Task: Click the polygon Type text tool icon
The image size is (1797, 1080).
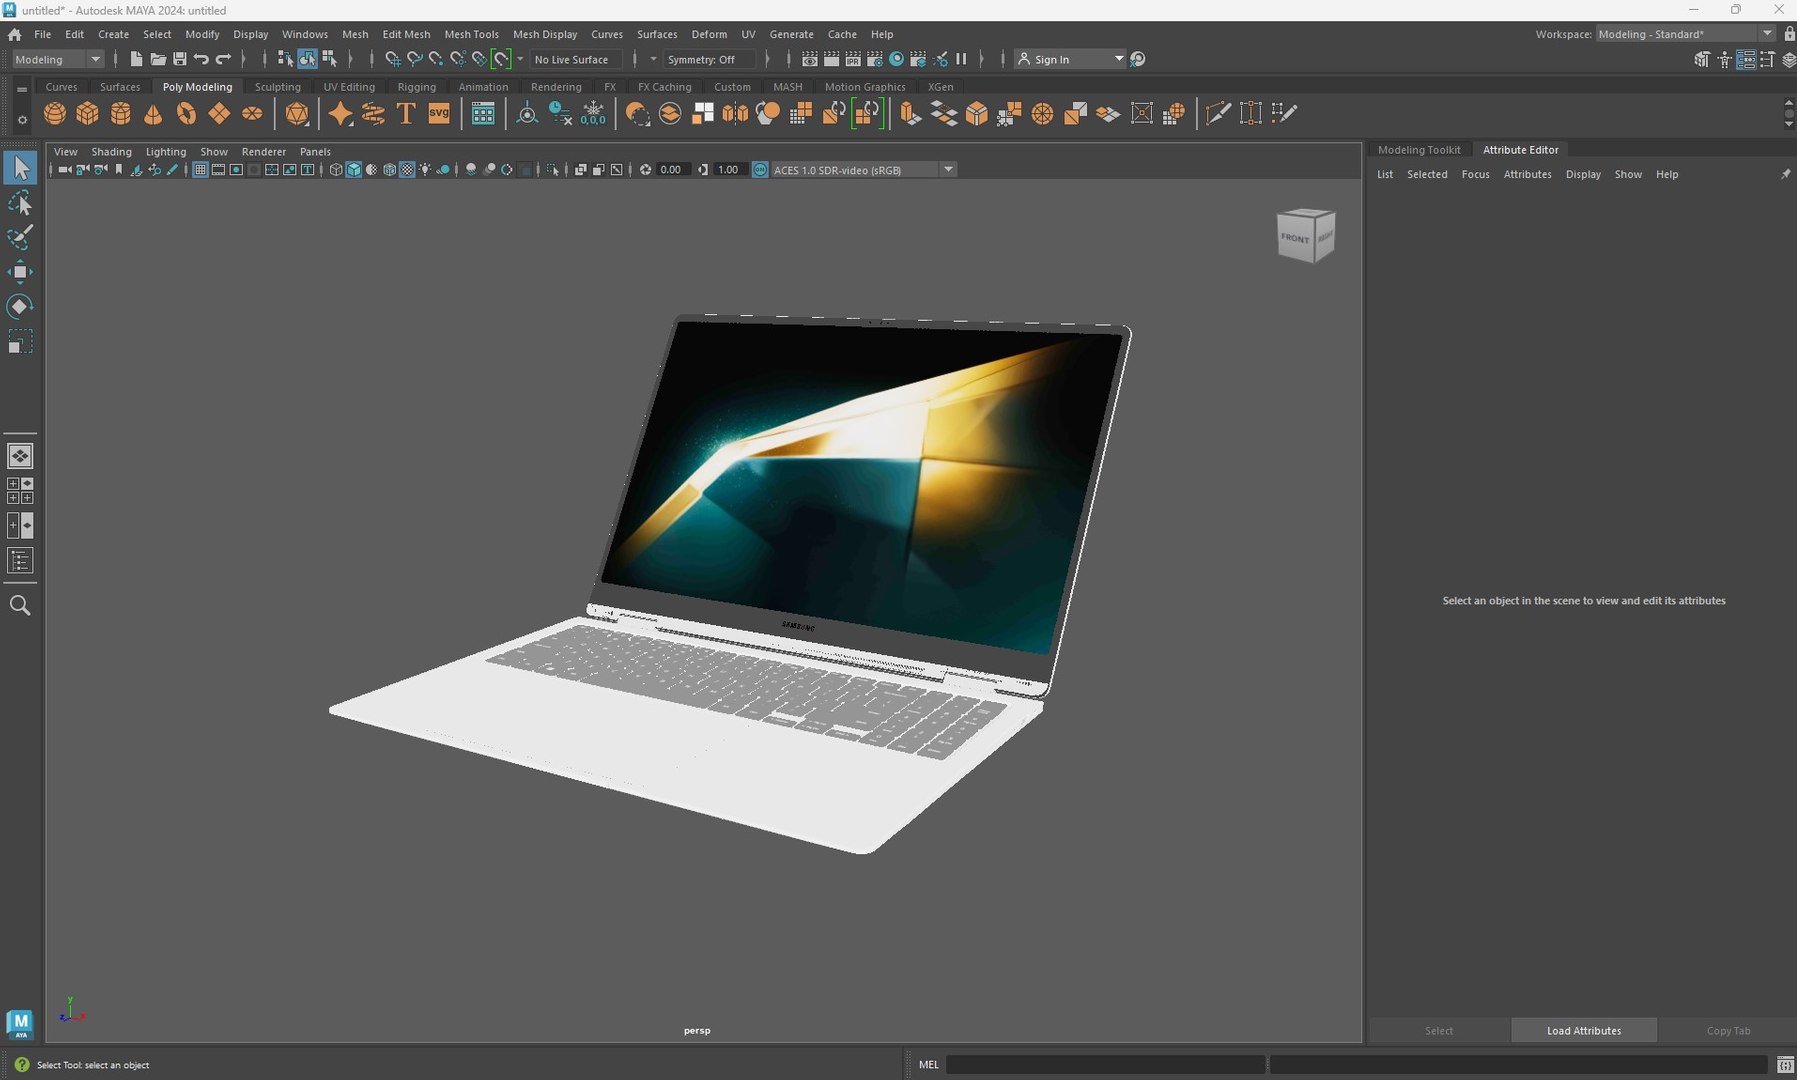Action: (x=406, y=114)
